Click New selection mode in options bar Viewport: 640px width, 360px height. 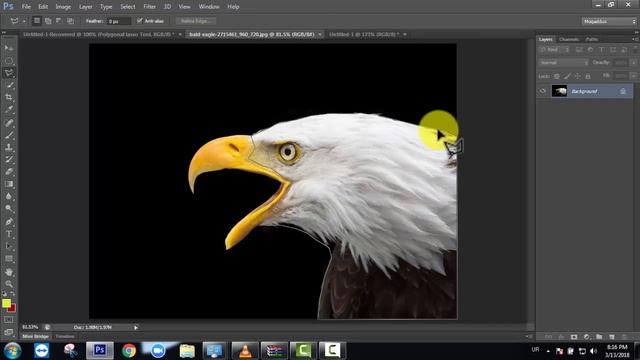point(37,21)
